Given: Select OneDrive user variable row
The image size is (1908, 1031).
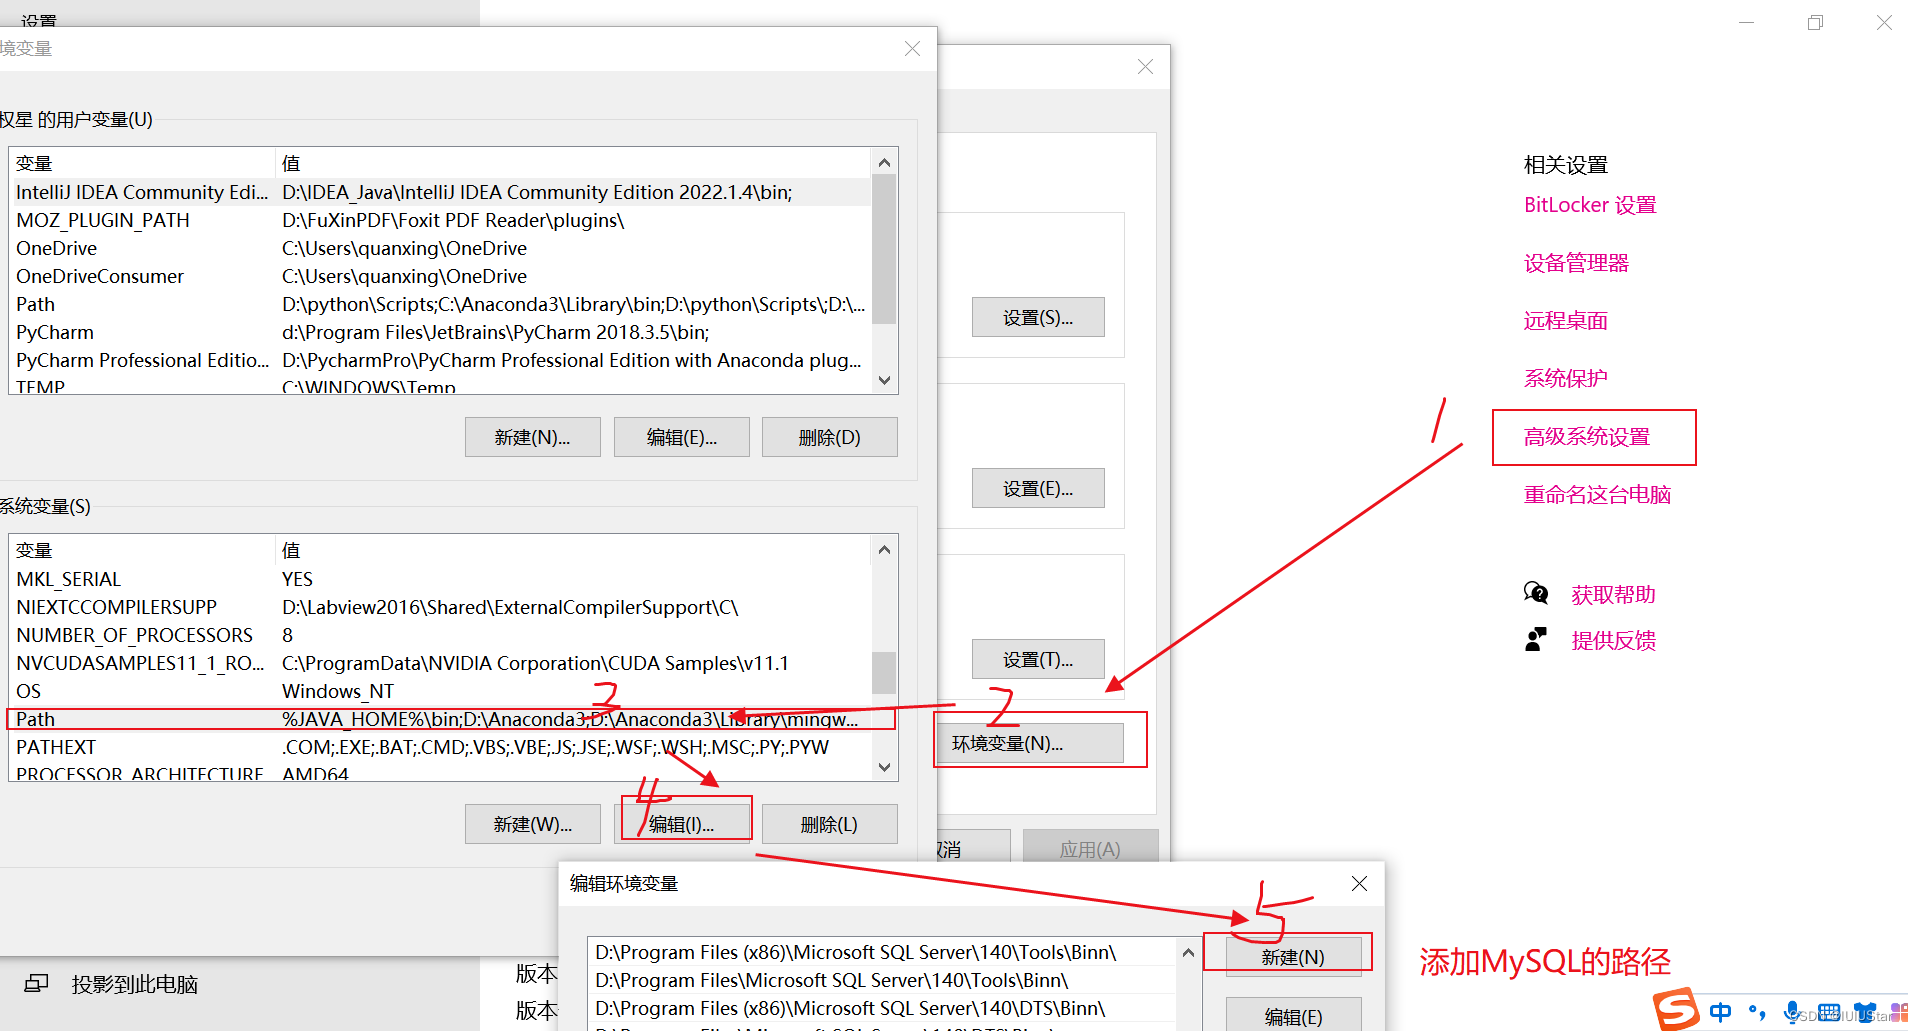Looking at the screenshot, I should [x=440, y=248].
